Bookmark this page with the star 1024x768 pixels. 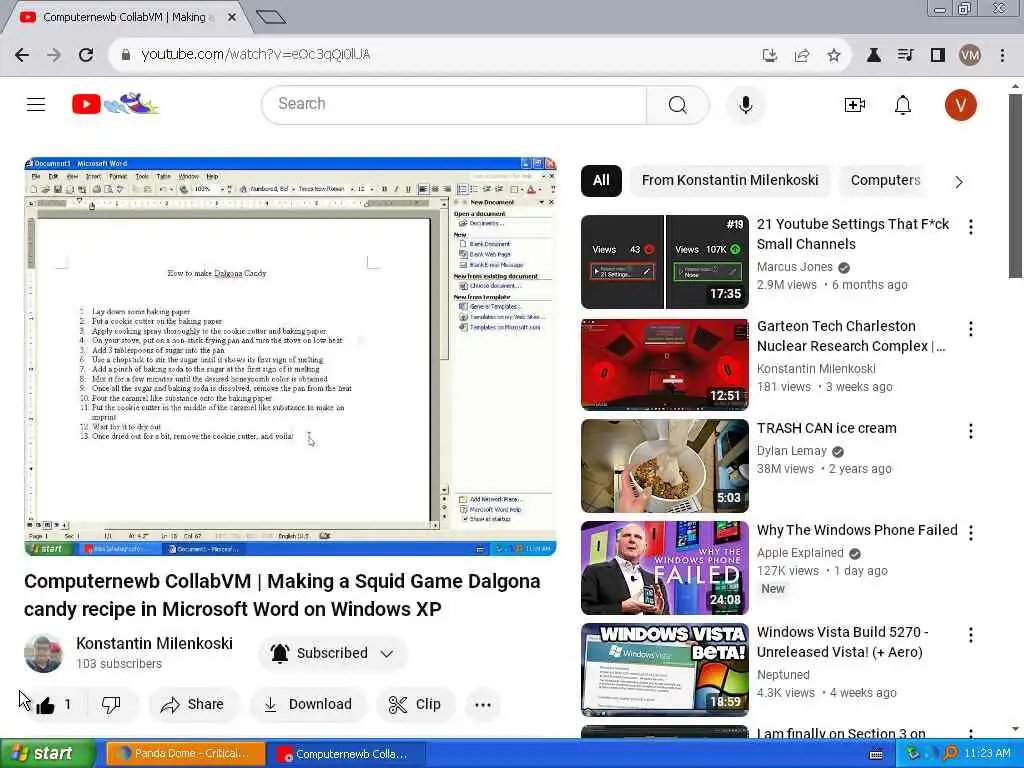coord(833,55)
